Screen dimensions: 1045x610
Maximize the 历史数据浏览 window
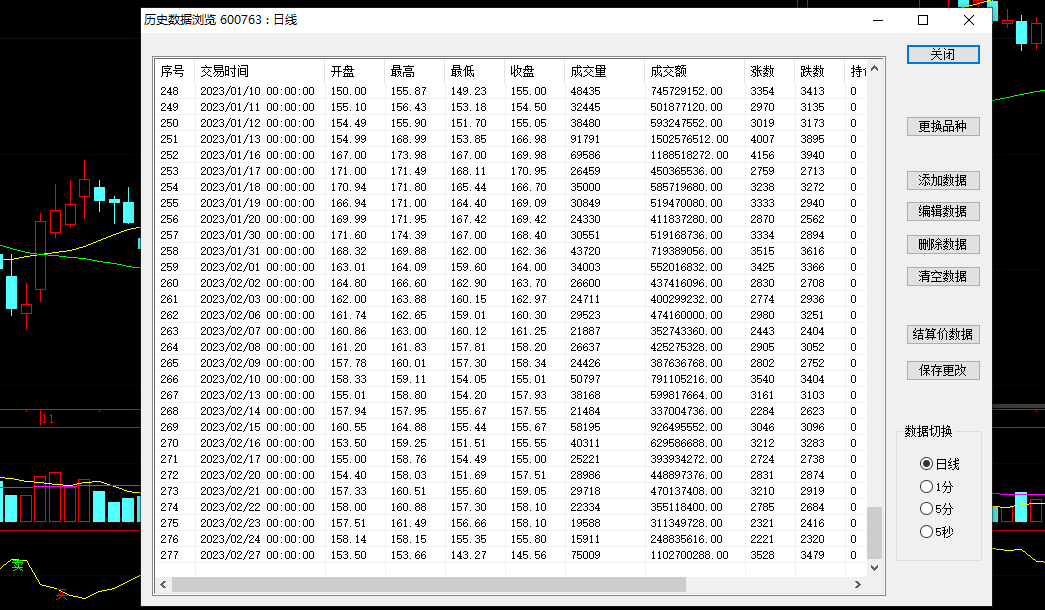click(x=923, y=20)
